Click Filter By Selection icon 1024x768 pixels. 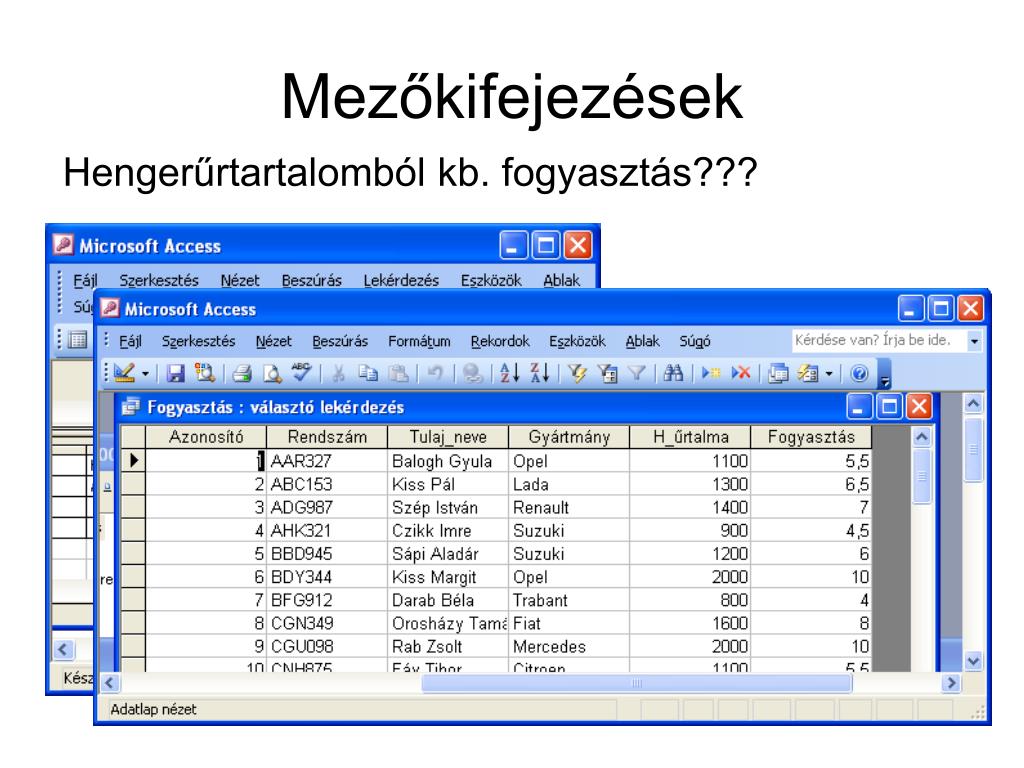pos(577,374)
